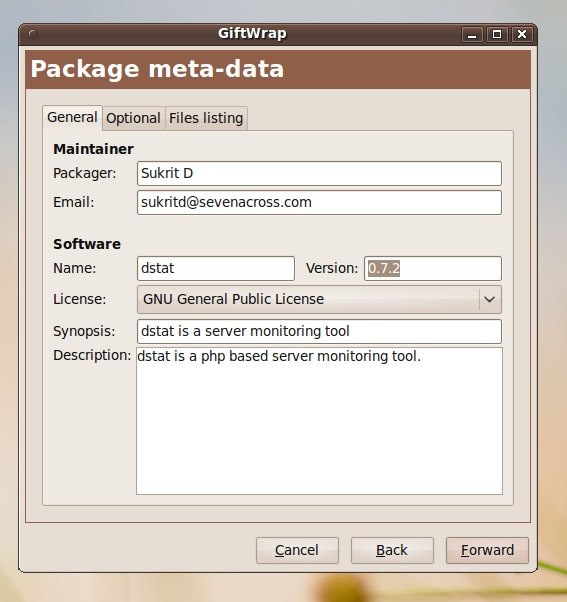This screenshot has height=602, width=567.
Task: Click the Cancel button
Action: [297, 550]
